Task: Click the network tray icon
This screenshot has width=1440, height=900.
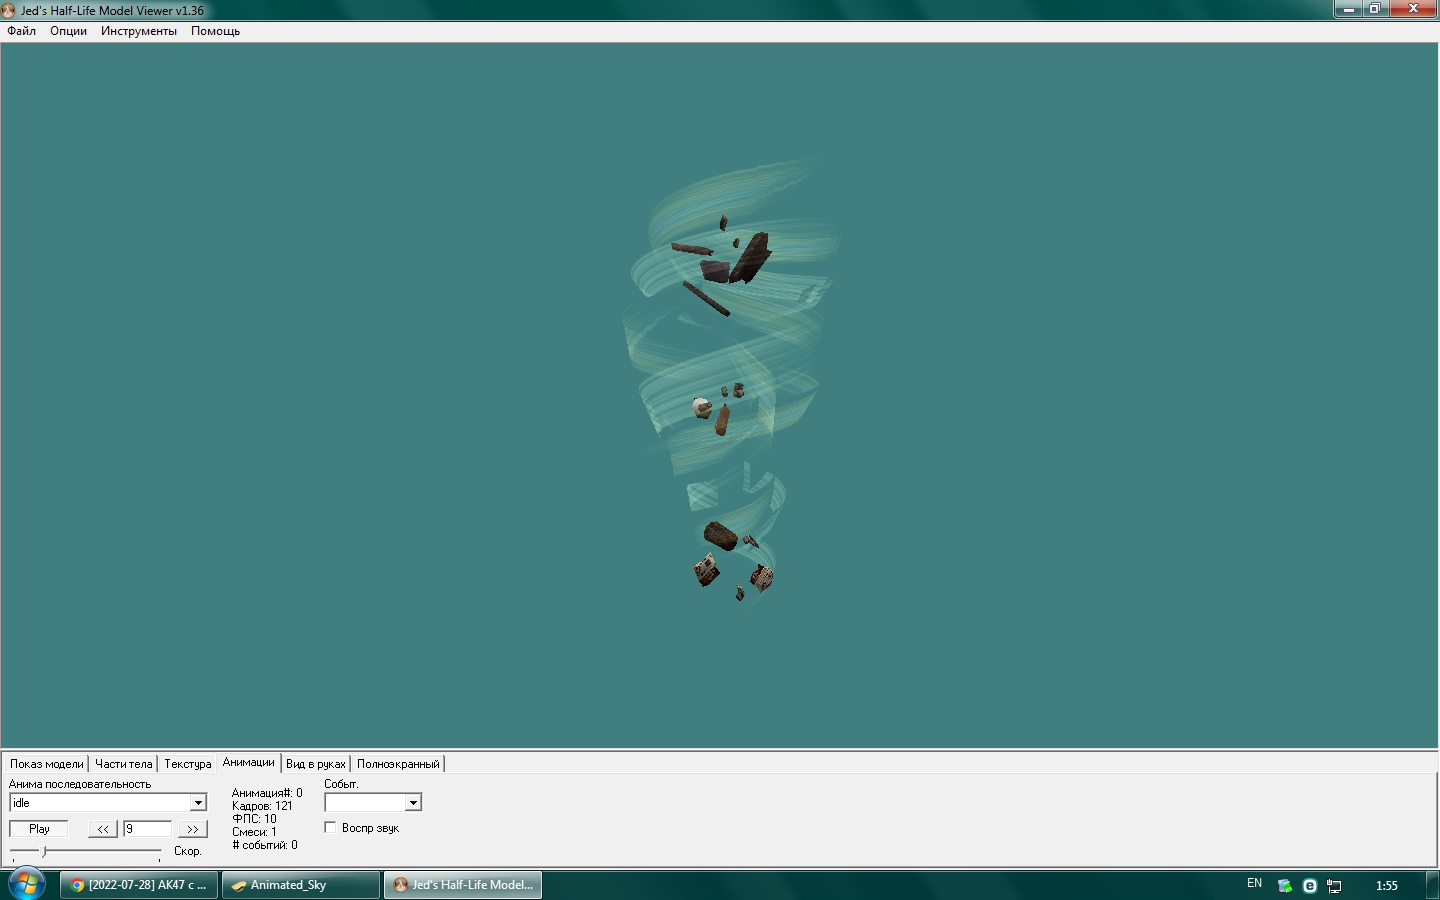Action: click(1334, 886)
